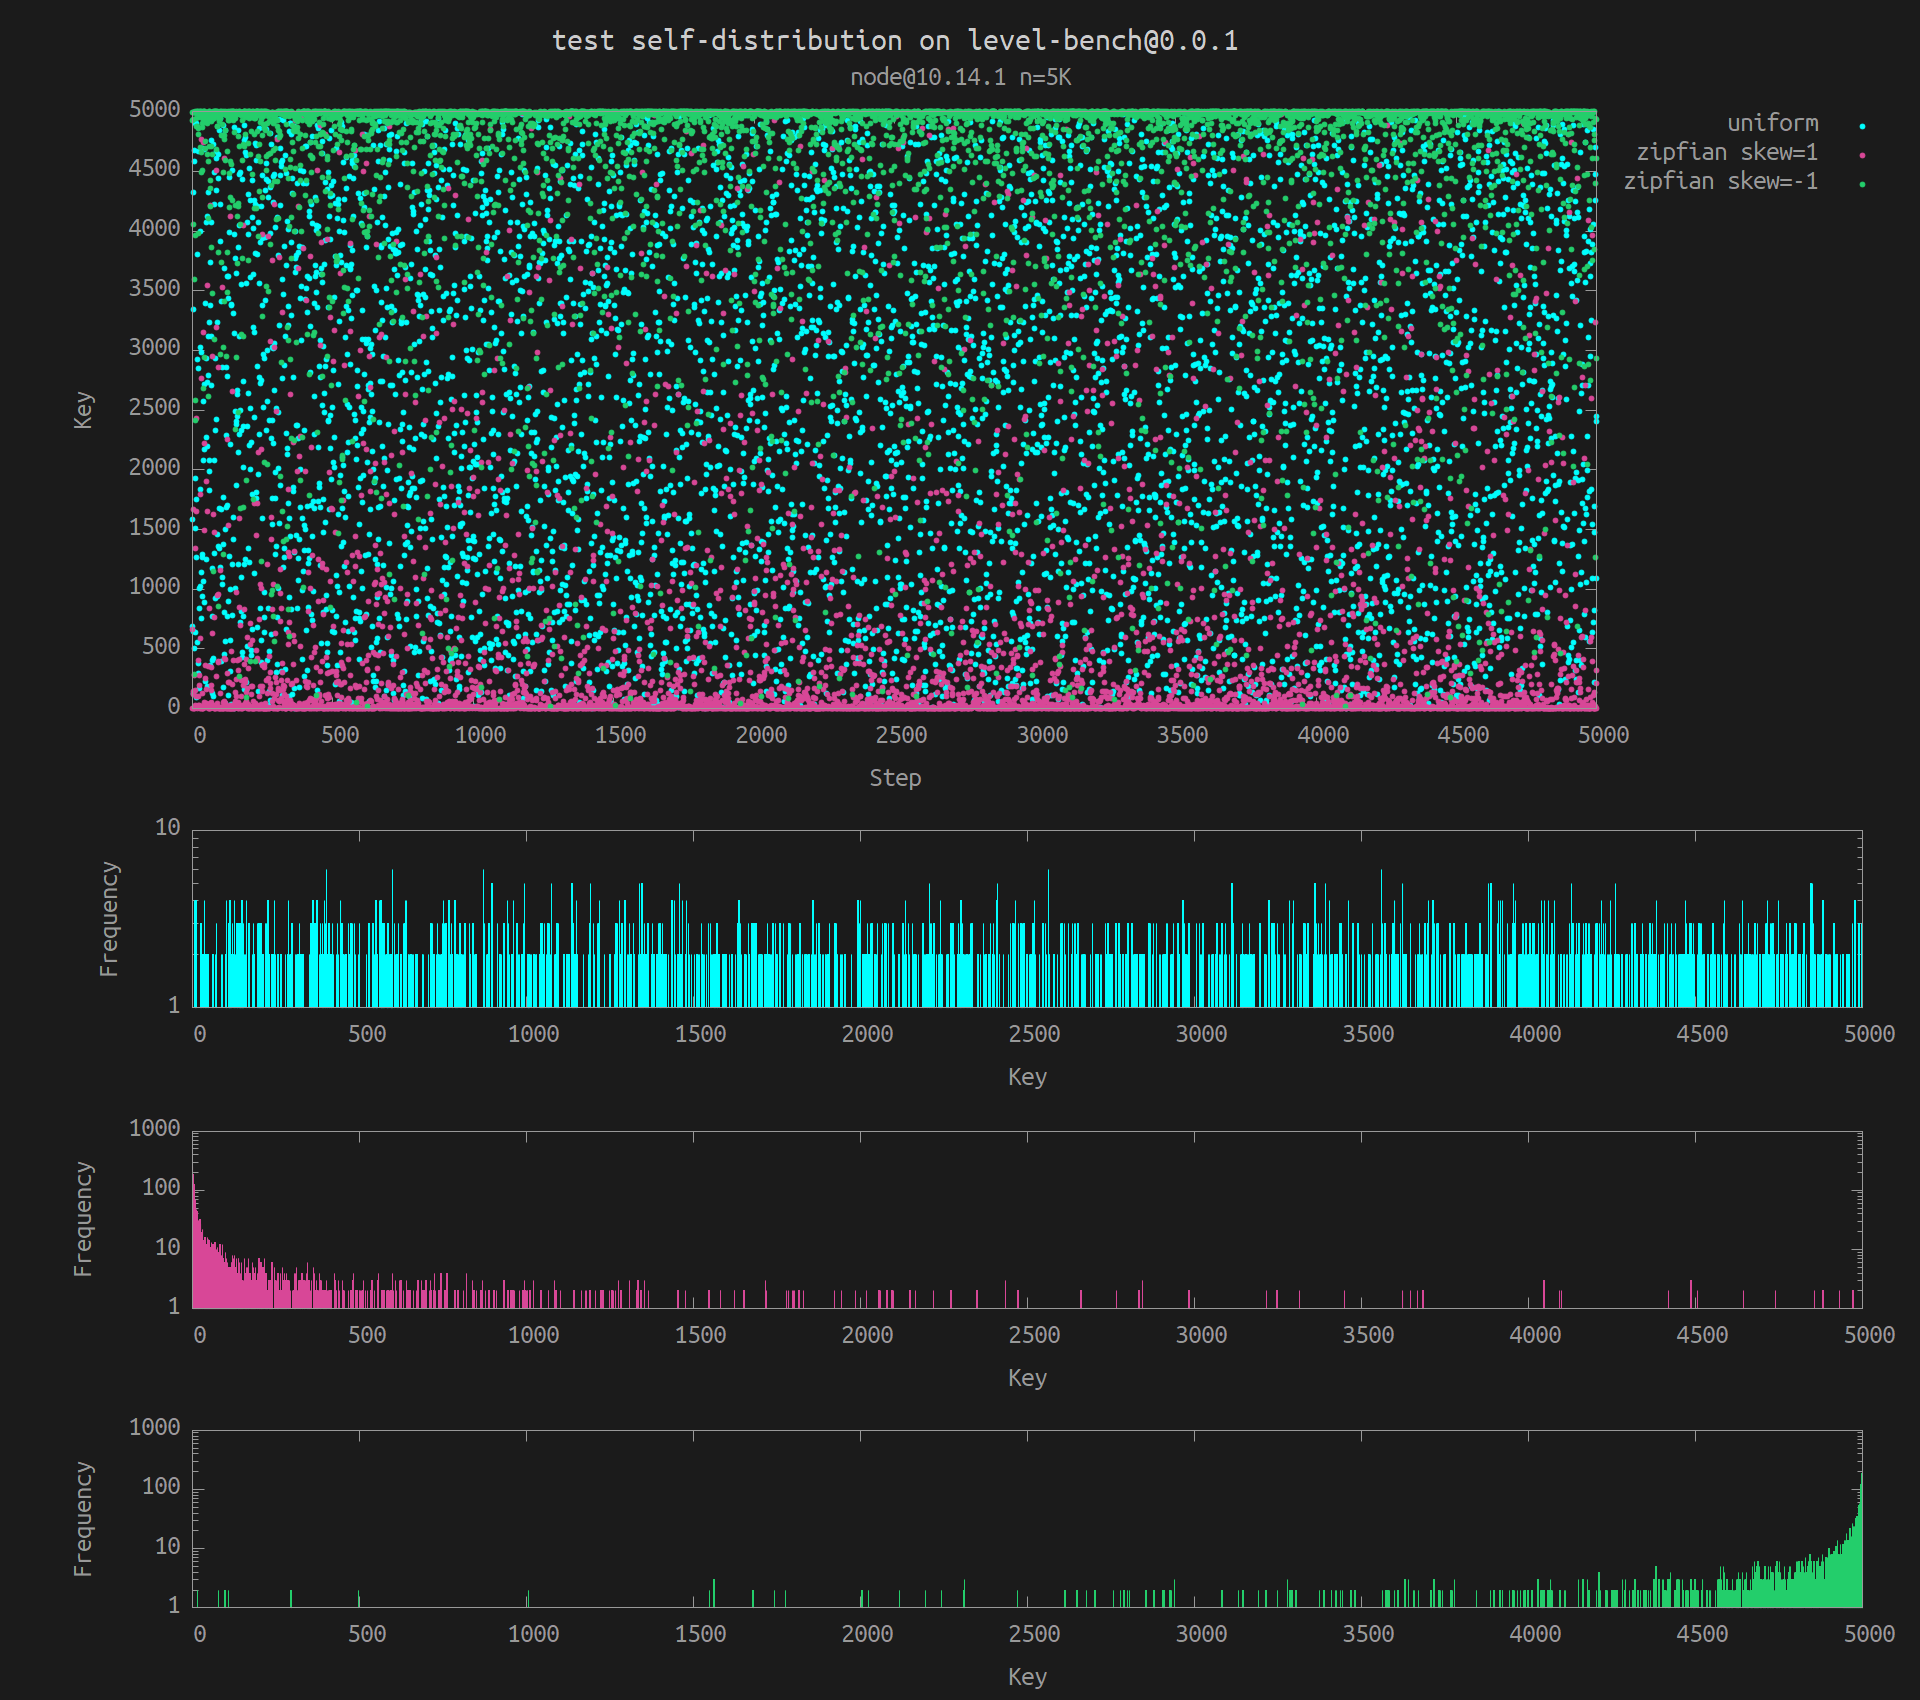Screen dimensions: 1920x1700
Task: Click the 'Frequency' label of pink histogram
Action: (x=83, y=1219)
